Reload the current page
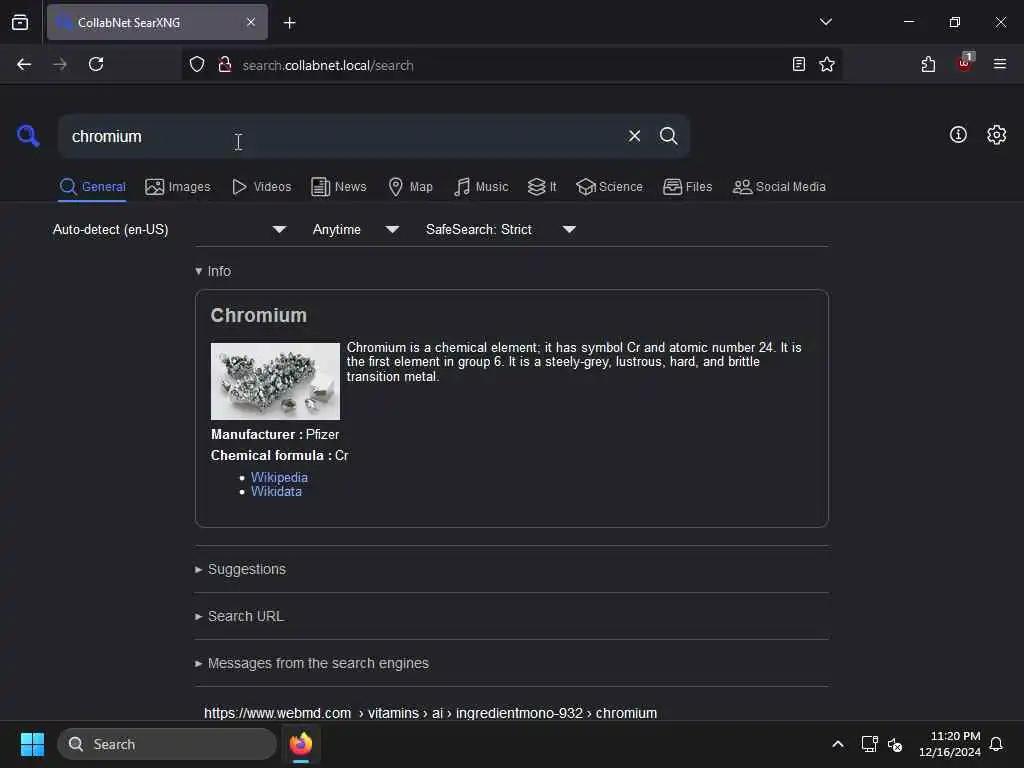Screen dimensions: 1024x768 (x=96, y=64)
